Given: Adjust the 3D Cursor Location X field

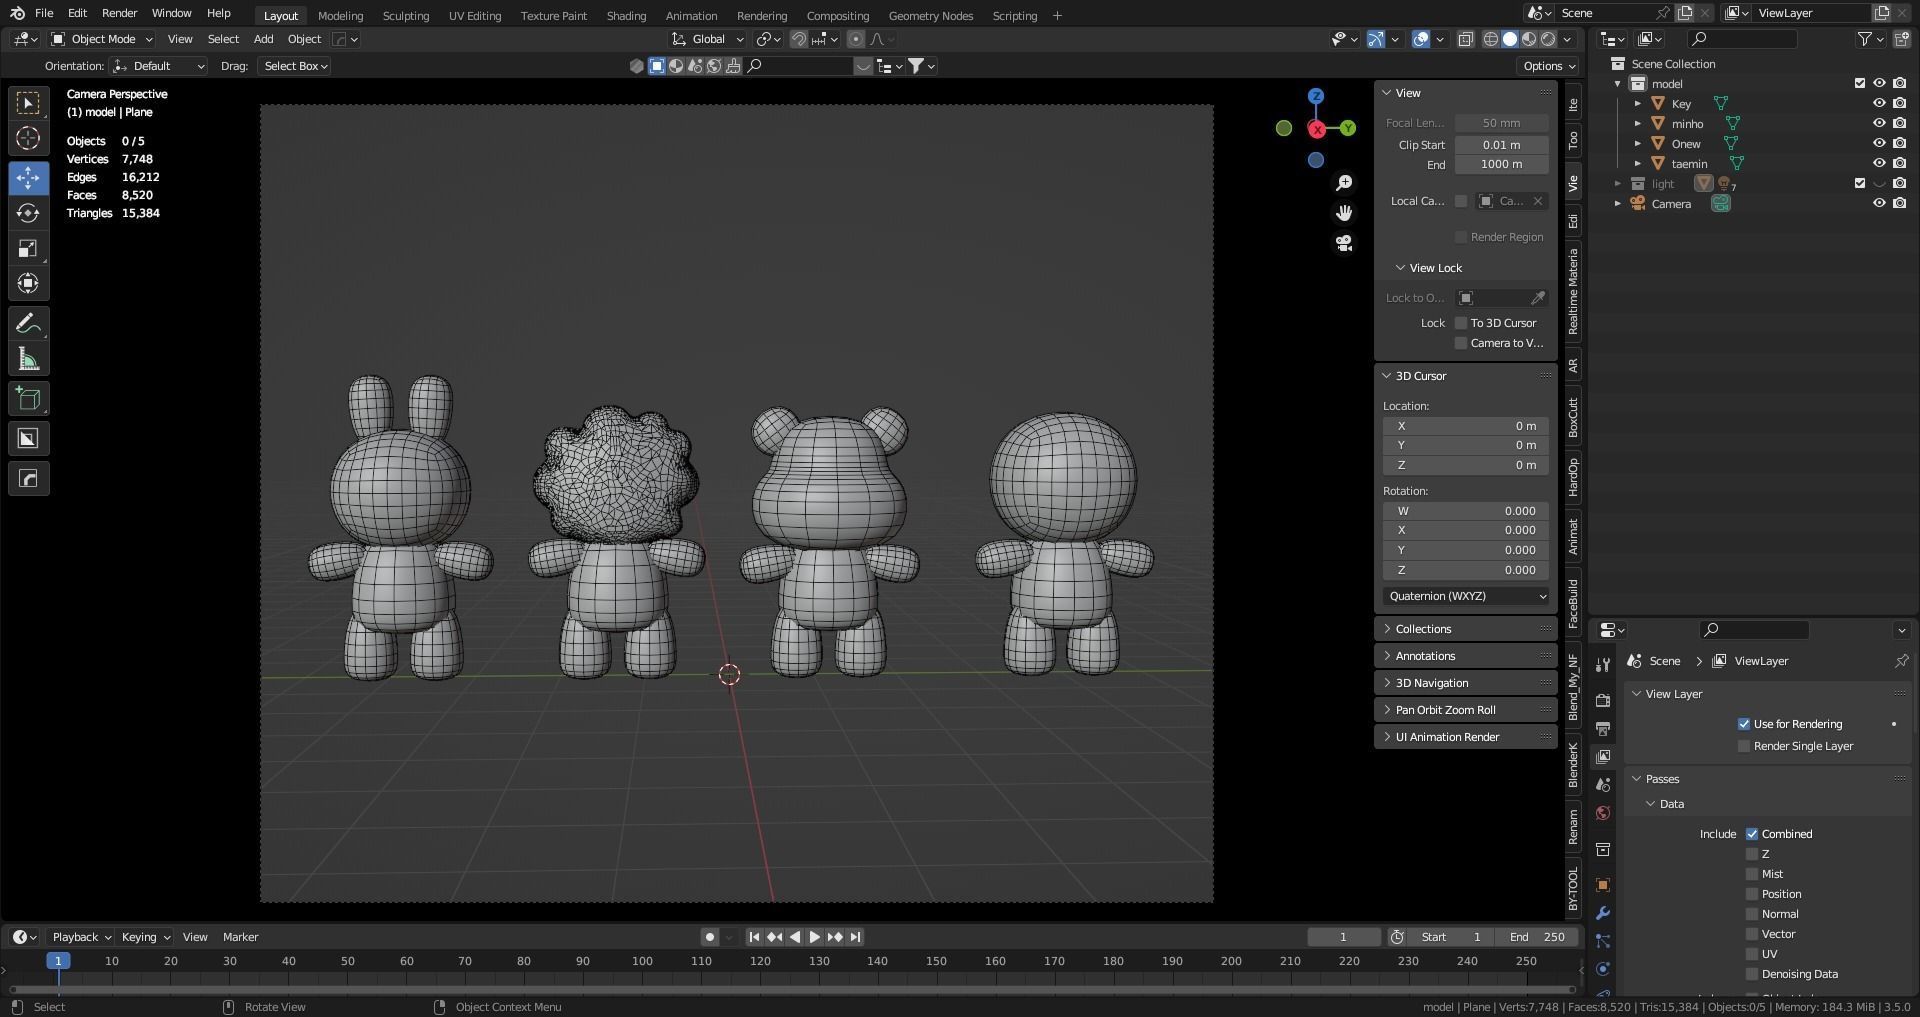Looking at the screenshot, I should 1466,426.
